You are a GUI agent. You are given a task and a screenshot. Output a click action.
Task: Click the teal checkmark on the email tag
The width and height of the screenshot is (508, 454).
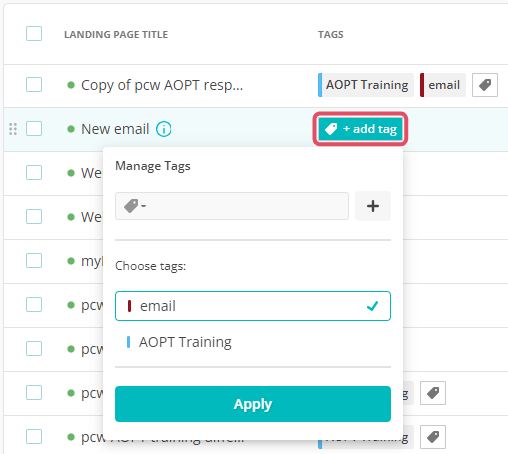pos(372,306)
